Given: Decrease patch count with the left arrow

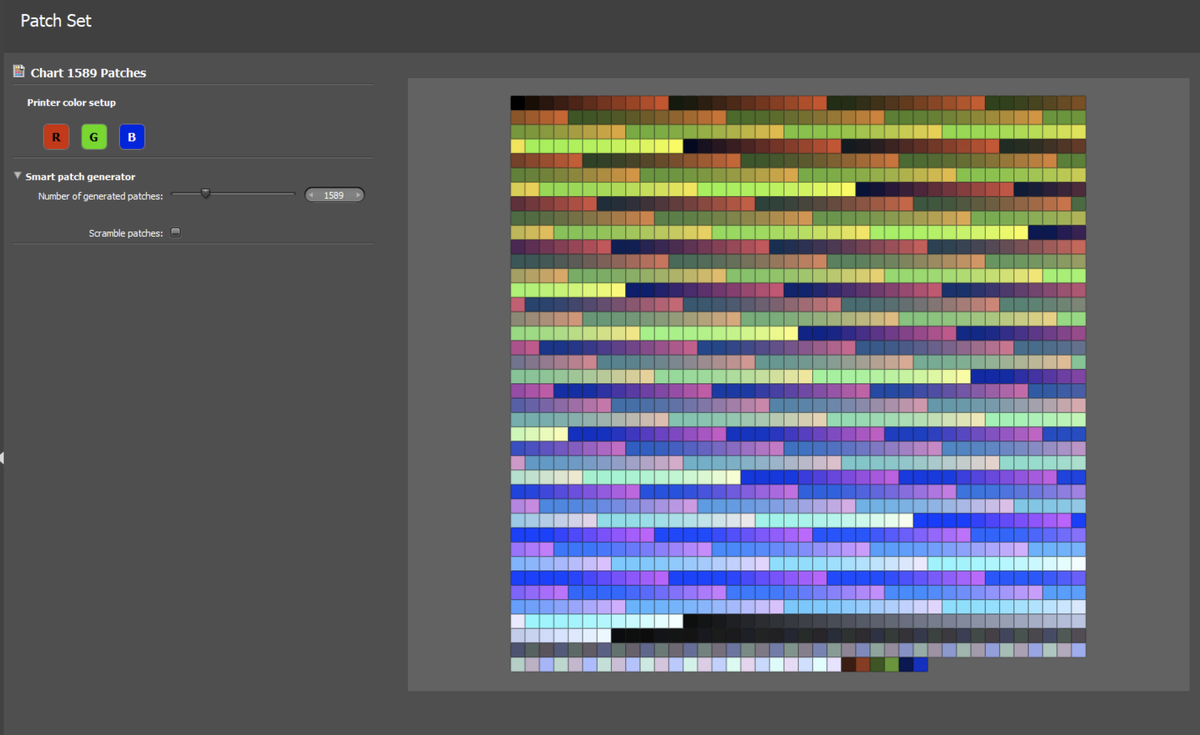Looking at the screenshot, I should point(312,195).
